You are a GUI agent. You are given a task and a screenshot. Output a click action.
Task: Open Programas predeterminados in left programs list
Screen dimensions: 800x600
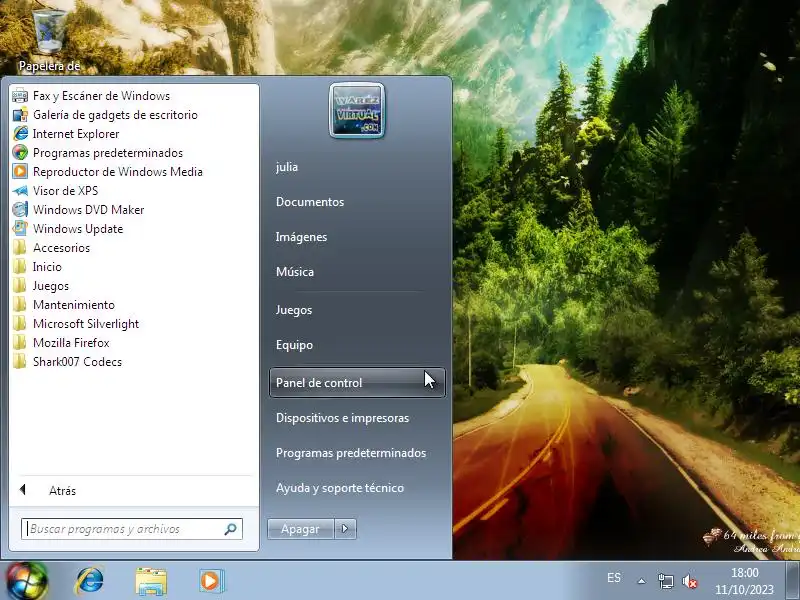coord(97,153)
